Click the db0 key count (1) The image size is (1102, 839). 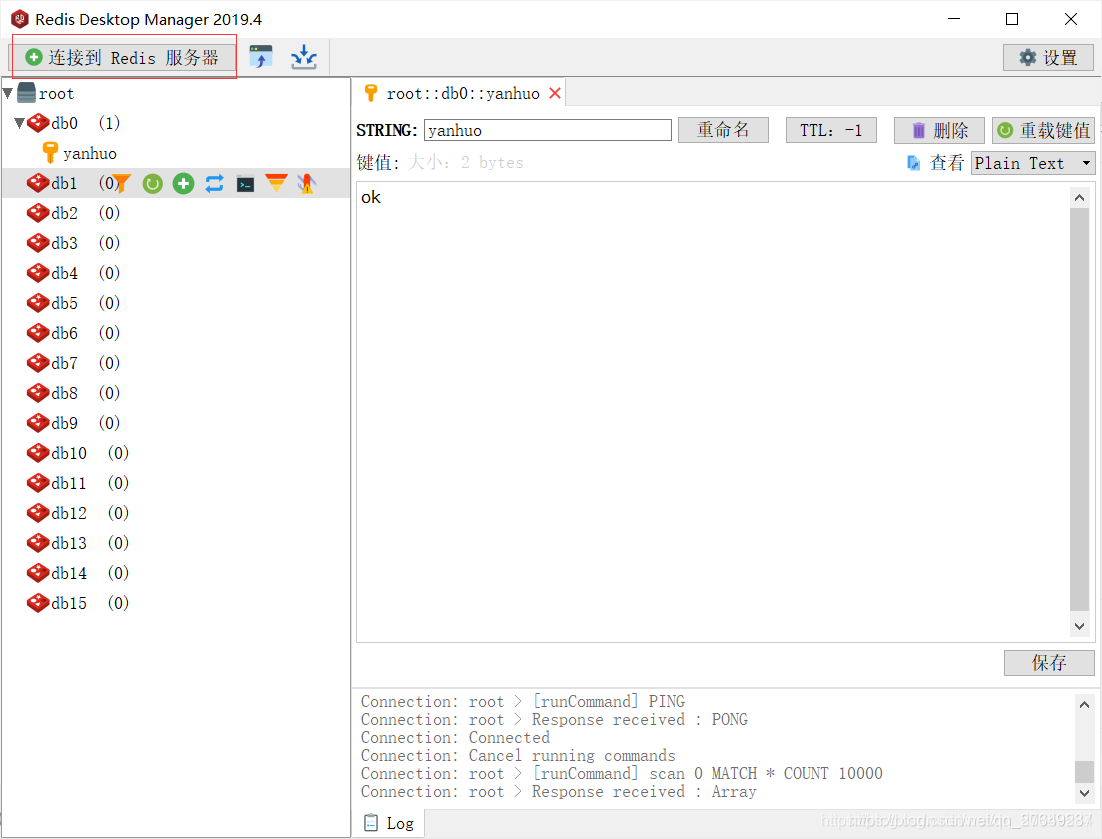click(109, 123)
